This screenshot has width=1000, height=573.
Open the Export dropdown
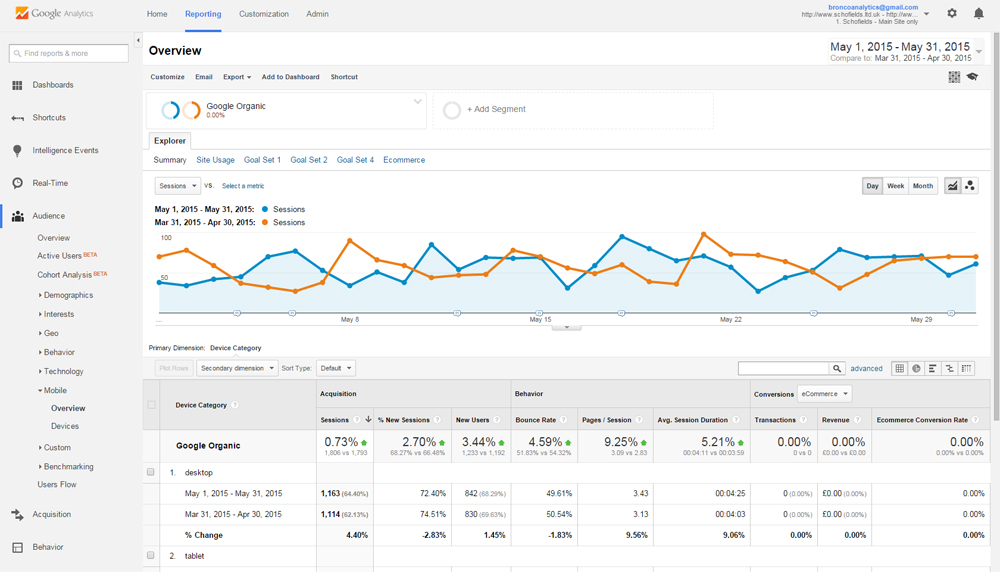[237, 77]
